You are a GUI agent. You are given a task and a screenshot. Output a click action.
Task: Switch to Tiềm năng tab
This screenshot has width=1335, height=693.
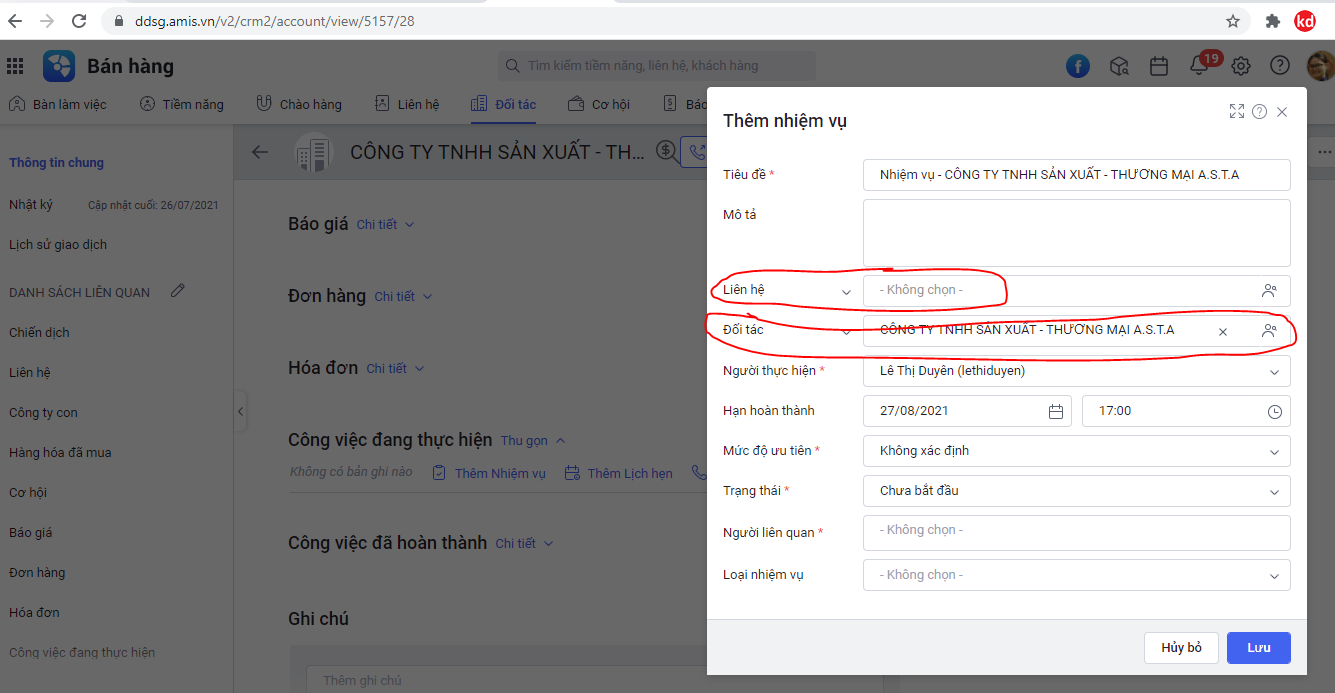tap(182, 104)
